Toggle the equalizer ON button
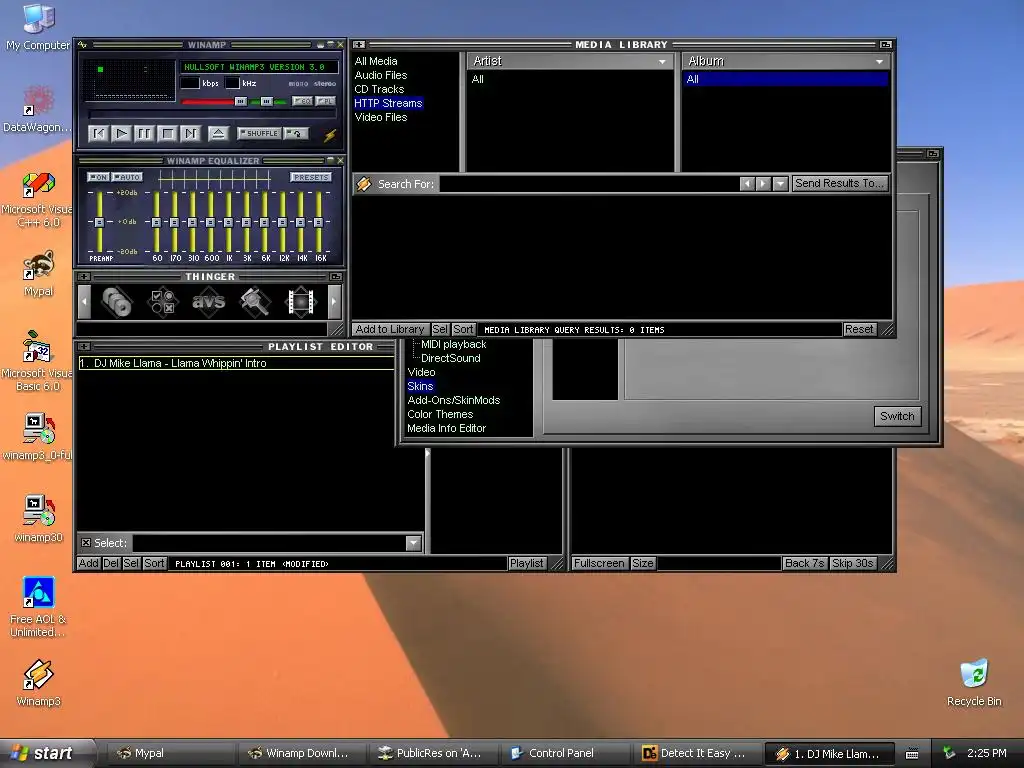Viewport: 1024px width, 768px height. 98,177
